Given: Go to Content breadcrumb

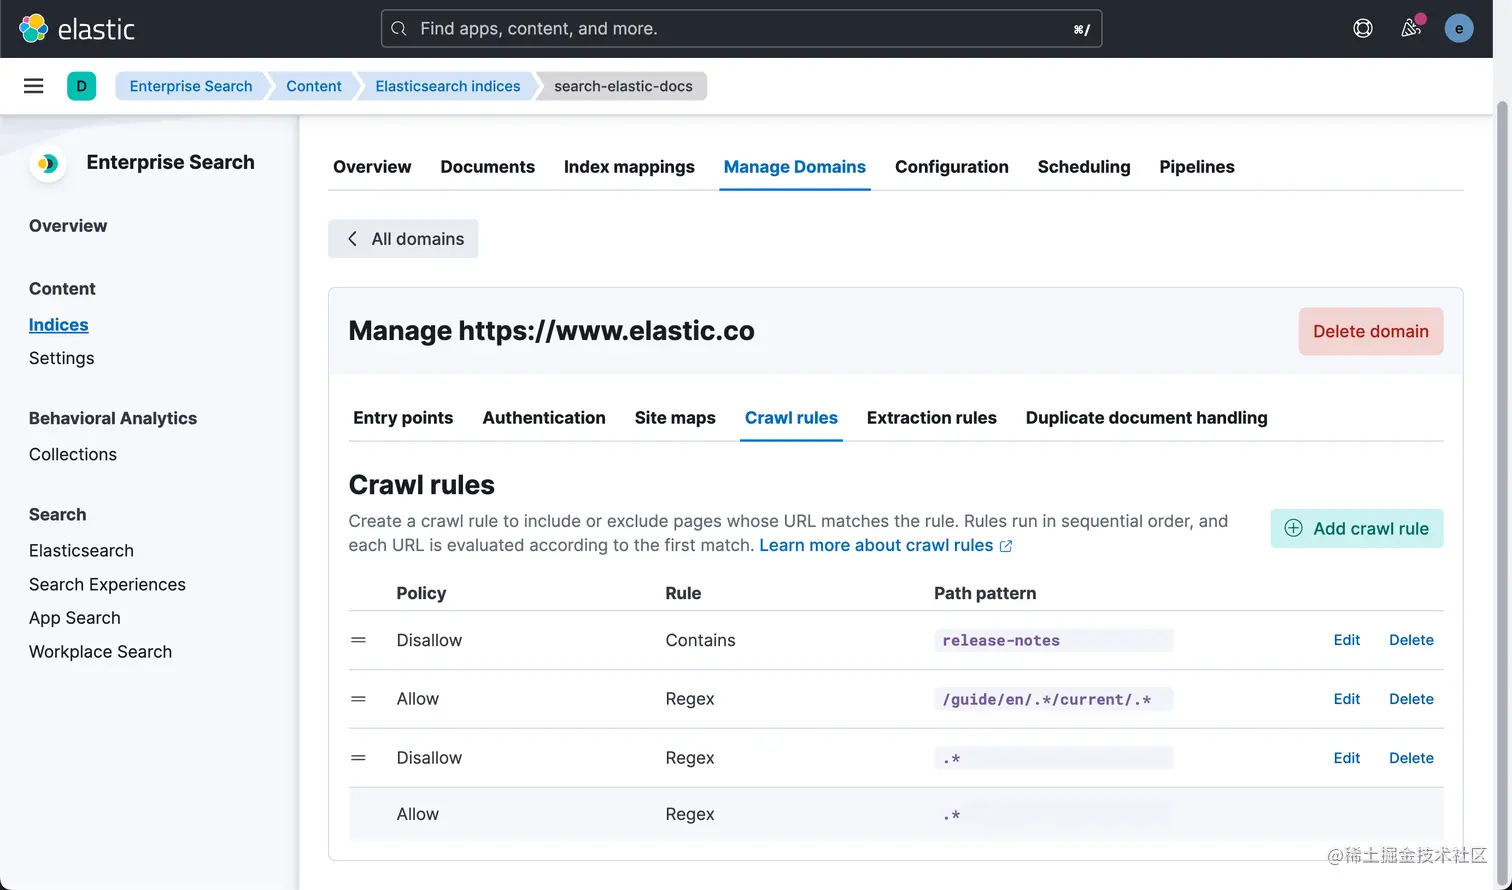Looking at the screenshot, I should pyautogui.click(x=314, y=86).
